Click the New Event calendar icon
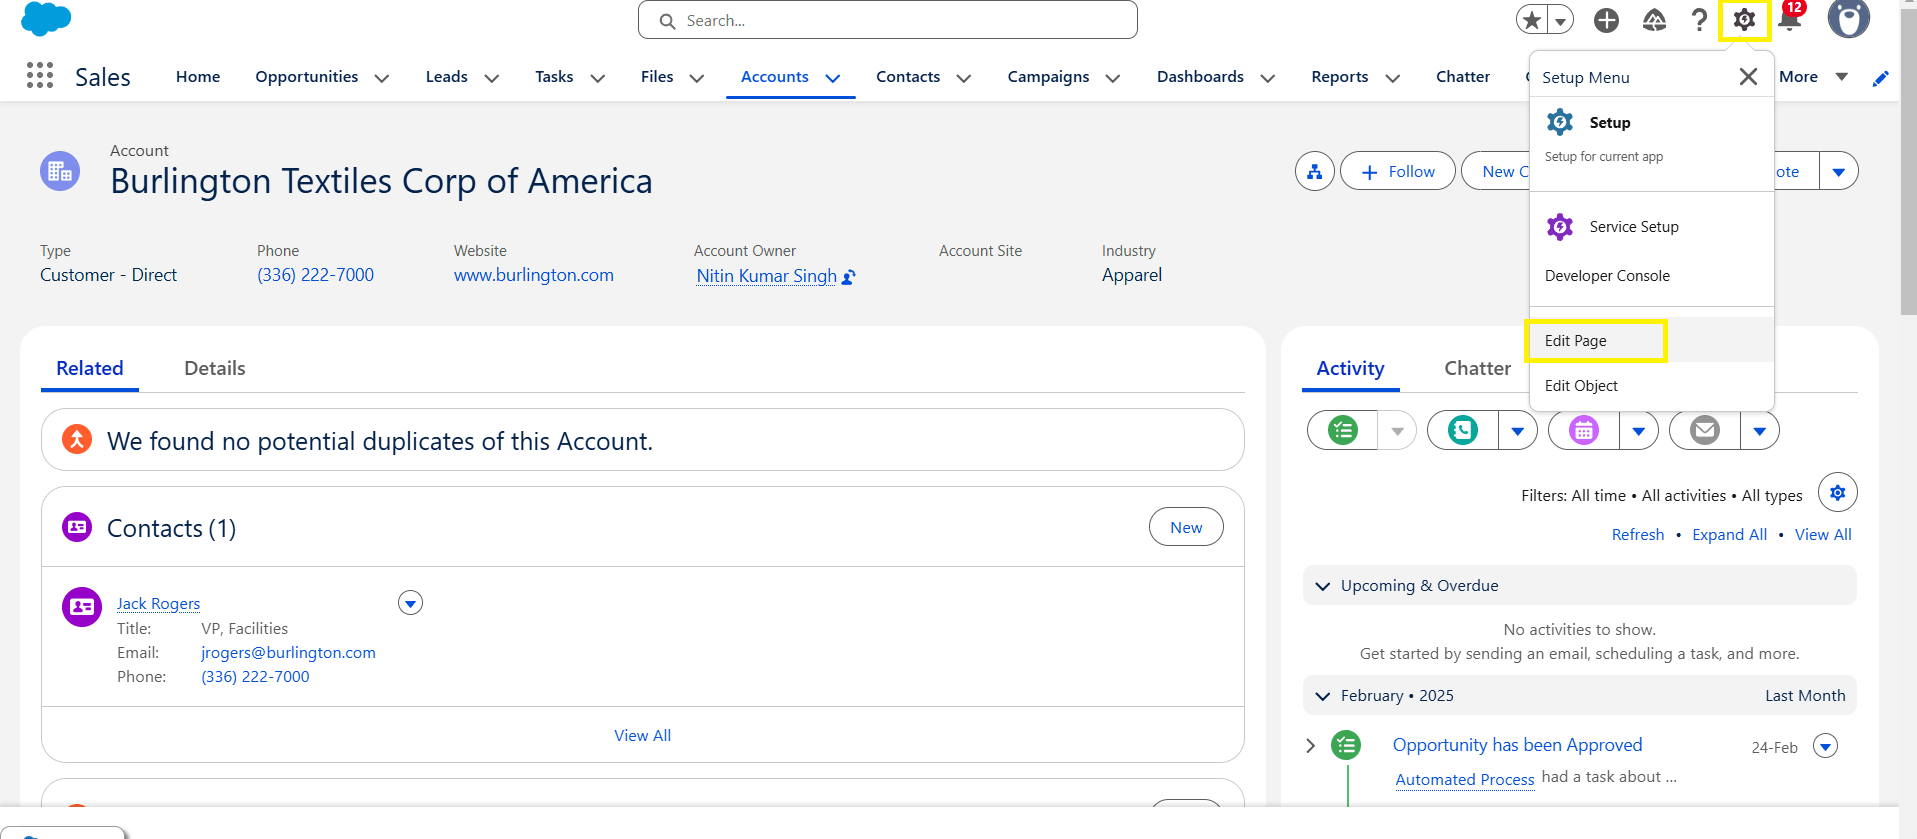Image resolution: width=1917 pixels, height=839 pixels. [1584, 430]
